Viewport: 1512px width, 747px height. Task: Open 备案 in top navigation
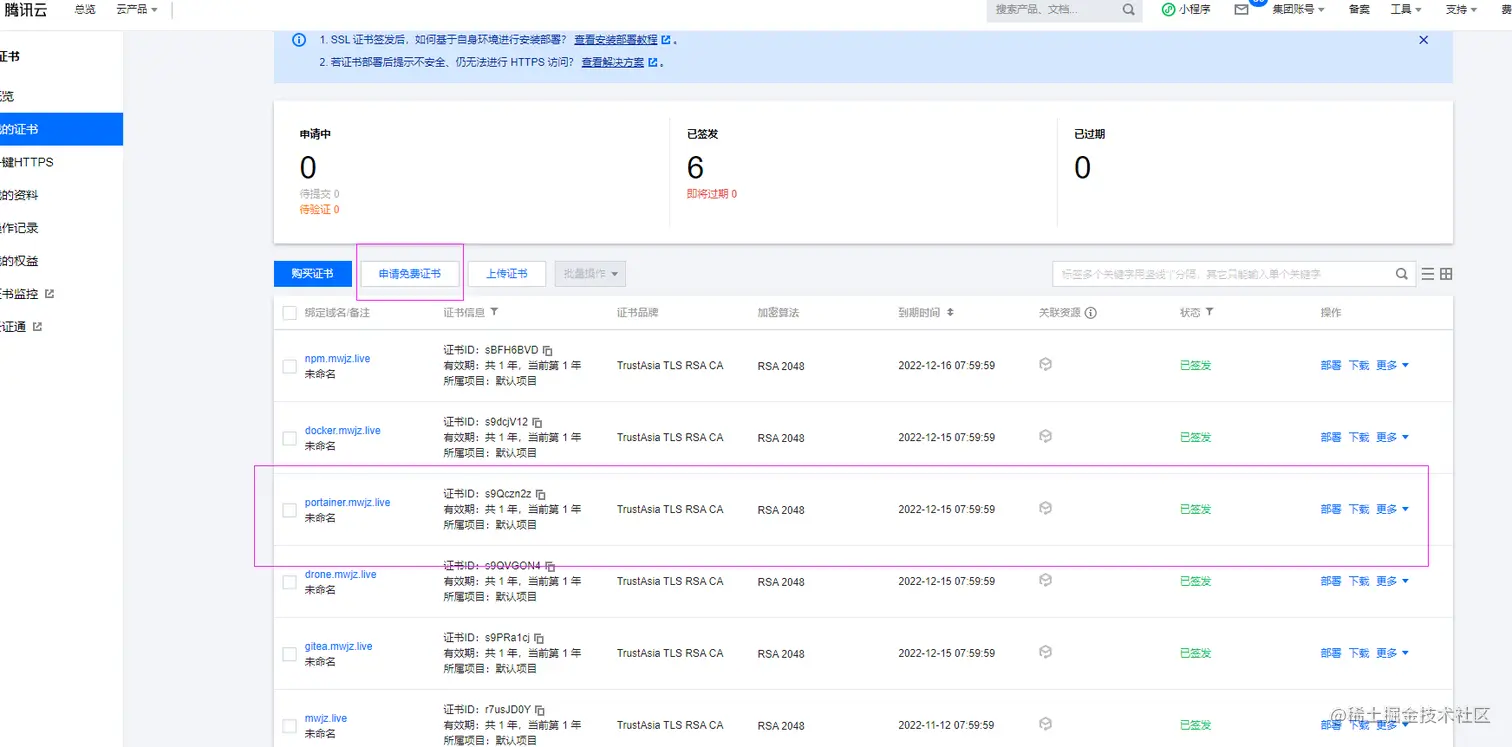pyautogui.click(x=1359, y=9)
